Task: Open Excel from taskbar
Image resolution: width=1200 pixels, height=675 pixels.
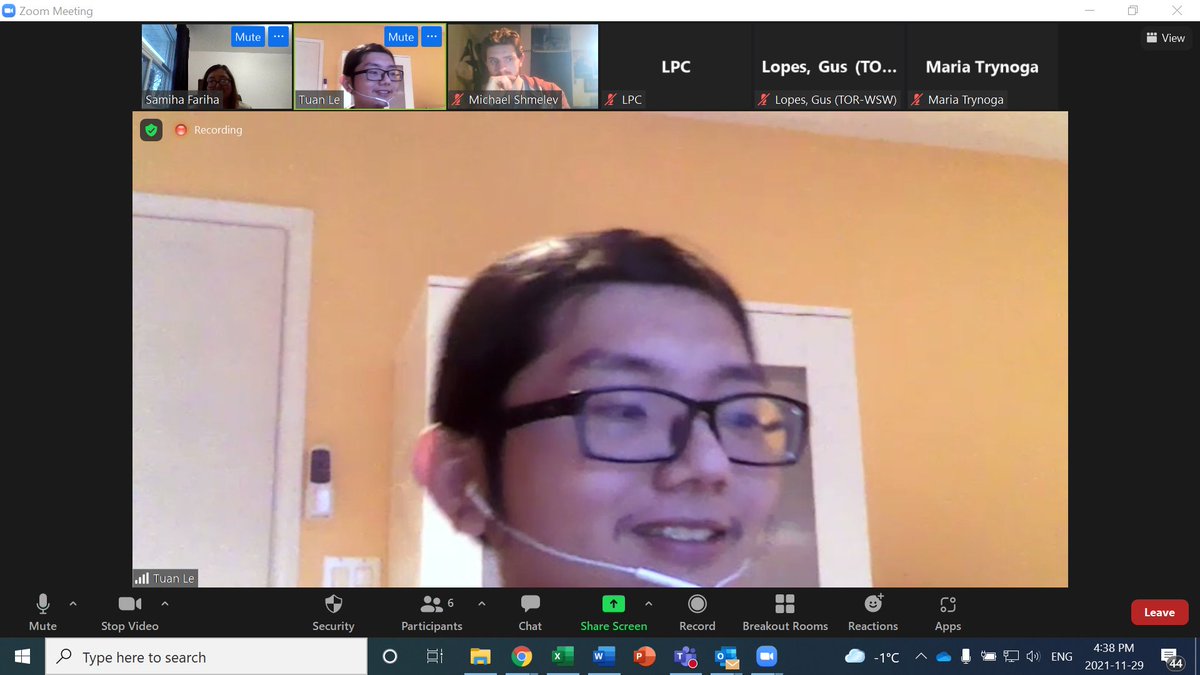Action: tap(562, 657)
